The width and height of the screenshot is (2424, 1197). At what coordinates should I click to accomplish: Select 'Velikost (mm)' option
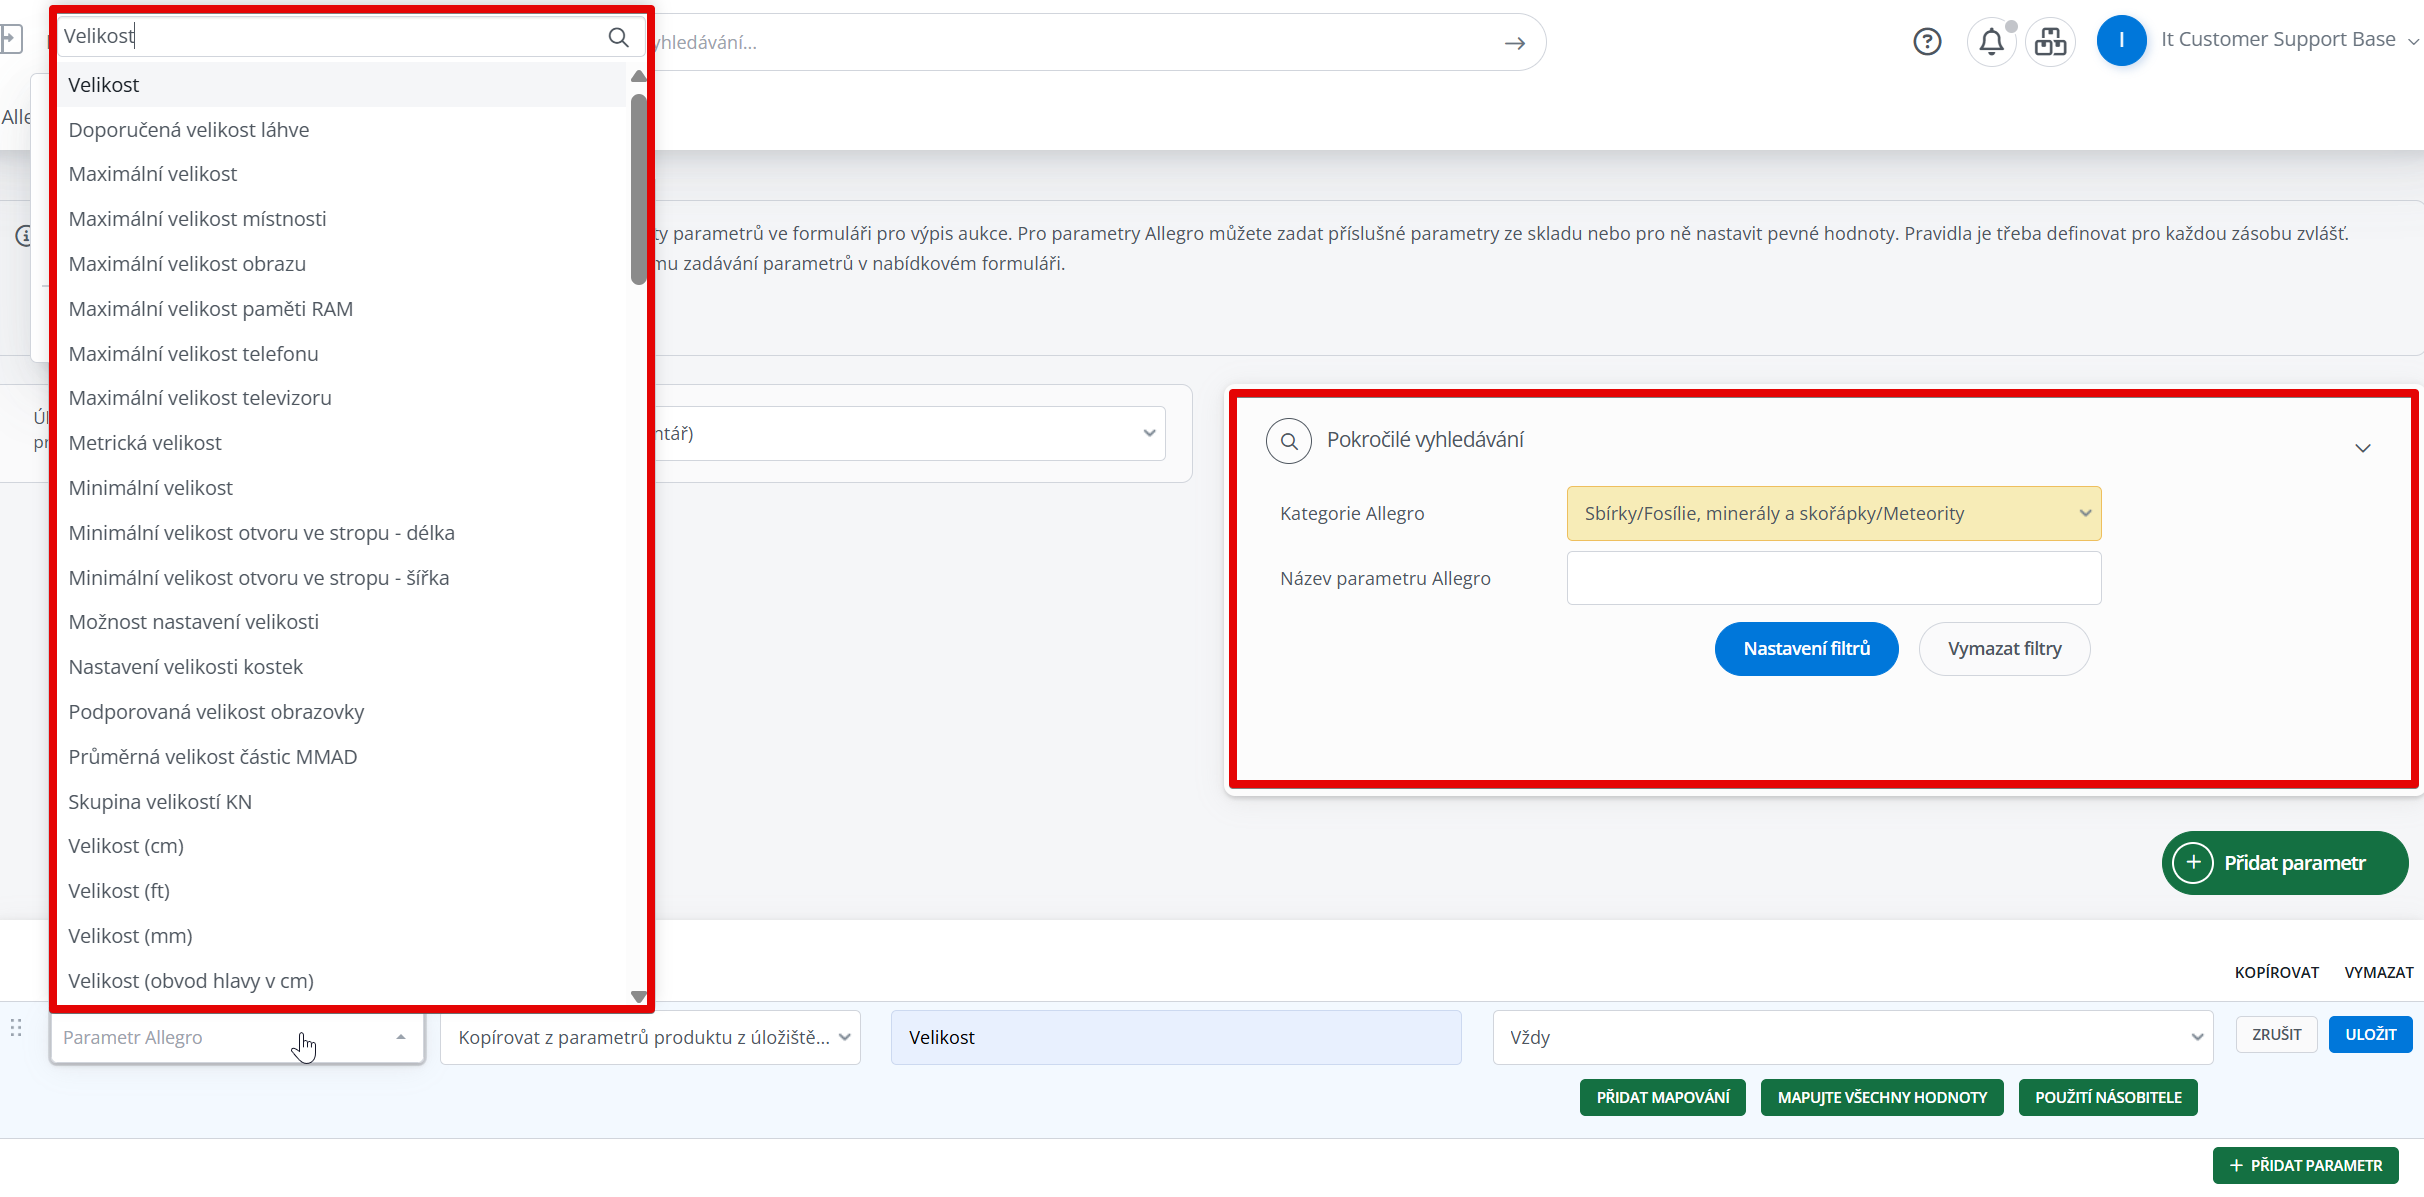342,936
